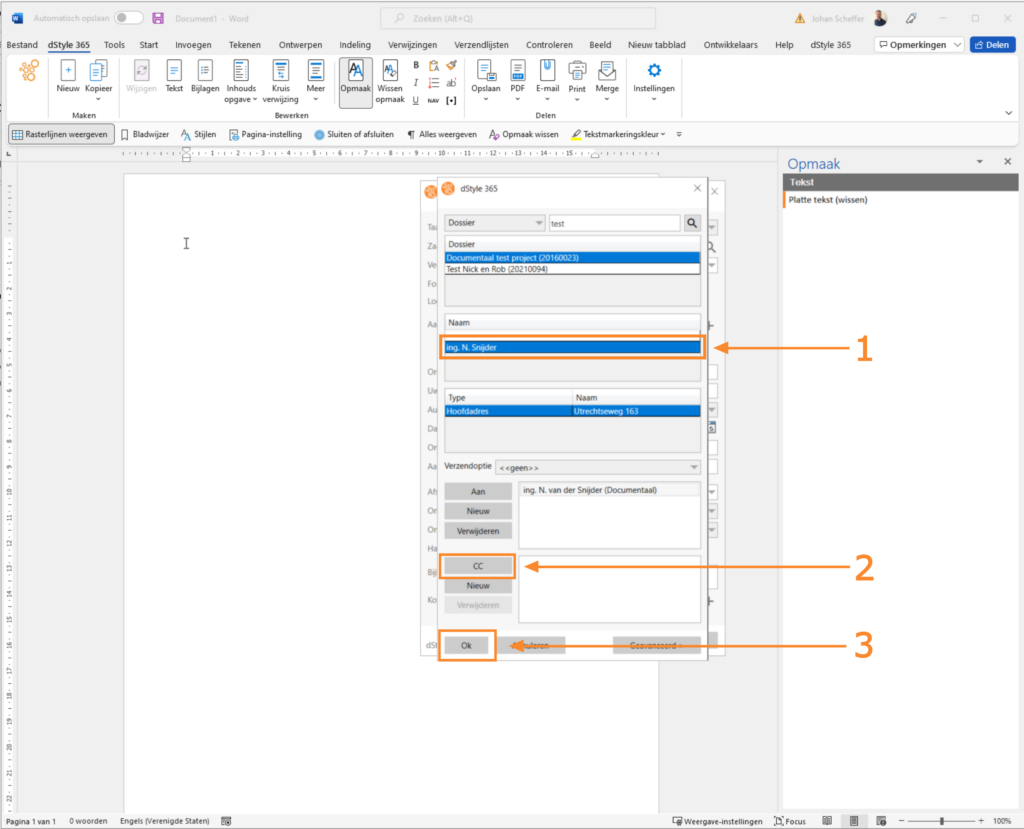The width and height of the screenshot is (1024, 829).
Task: Toggle Underline formatting in ribbon
Action: 416,100
